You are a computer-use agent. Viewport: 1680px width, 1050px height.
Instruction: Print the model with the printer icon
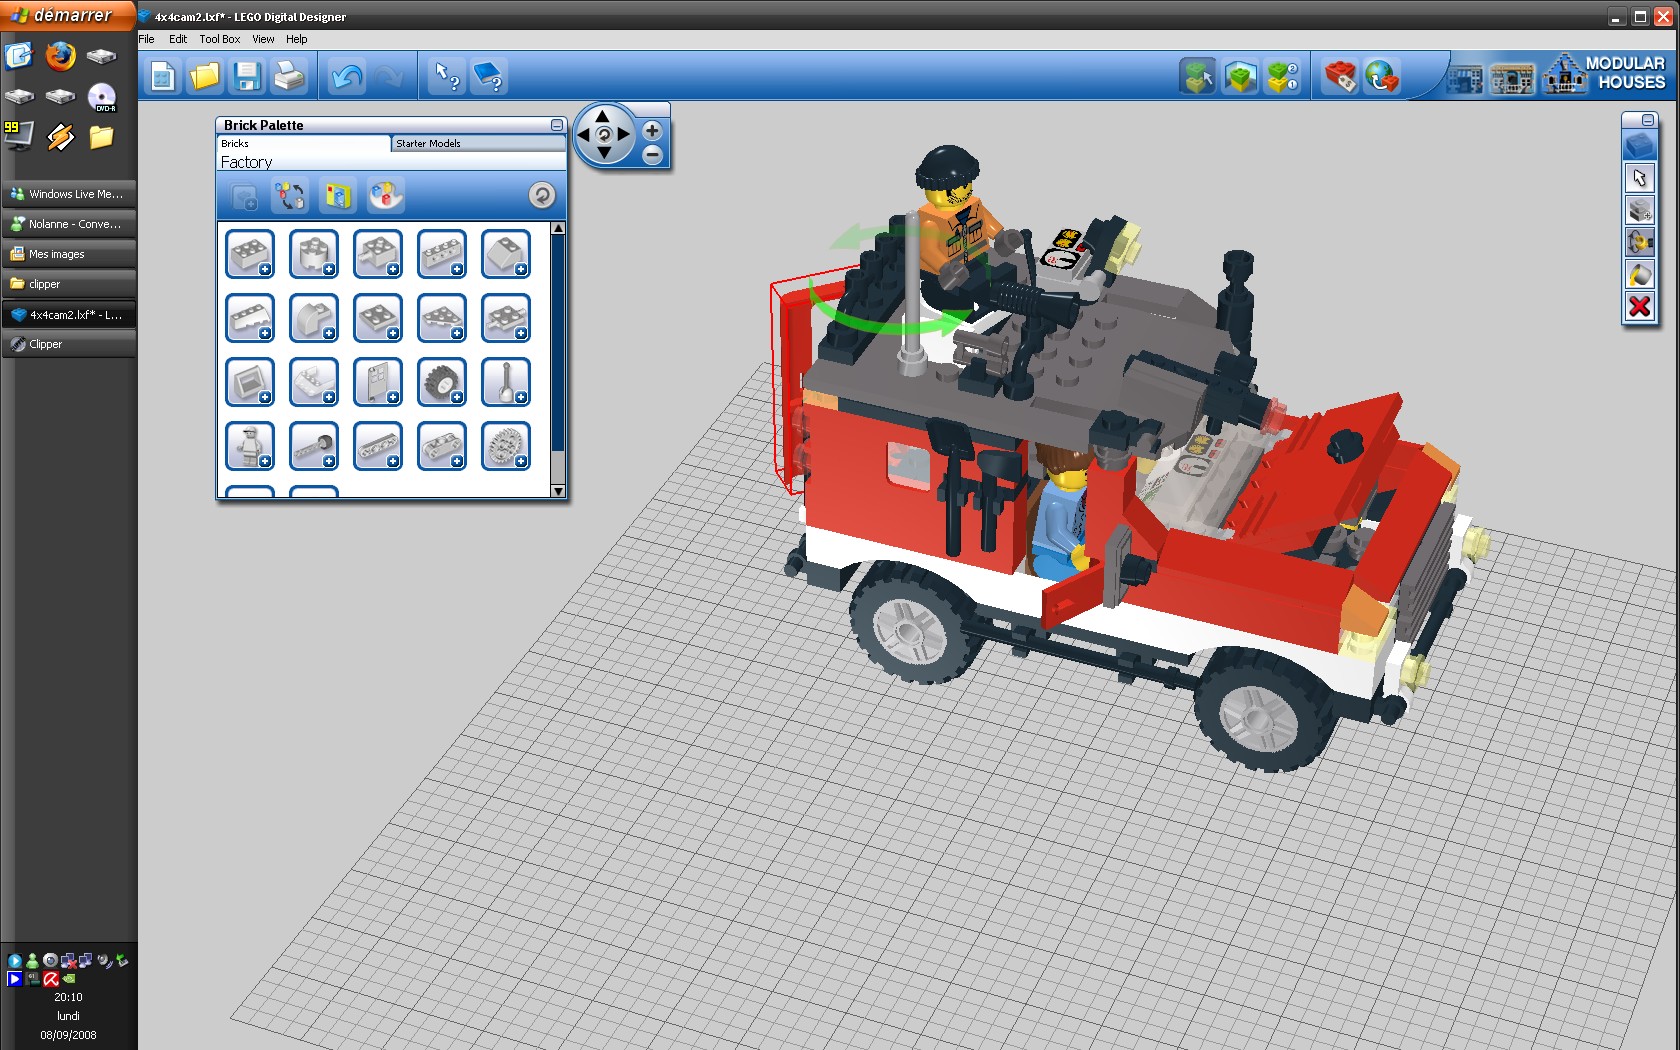pos(289,77)
